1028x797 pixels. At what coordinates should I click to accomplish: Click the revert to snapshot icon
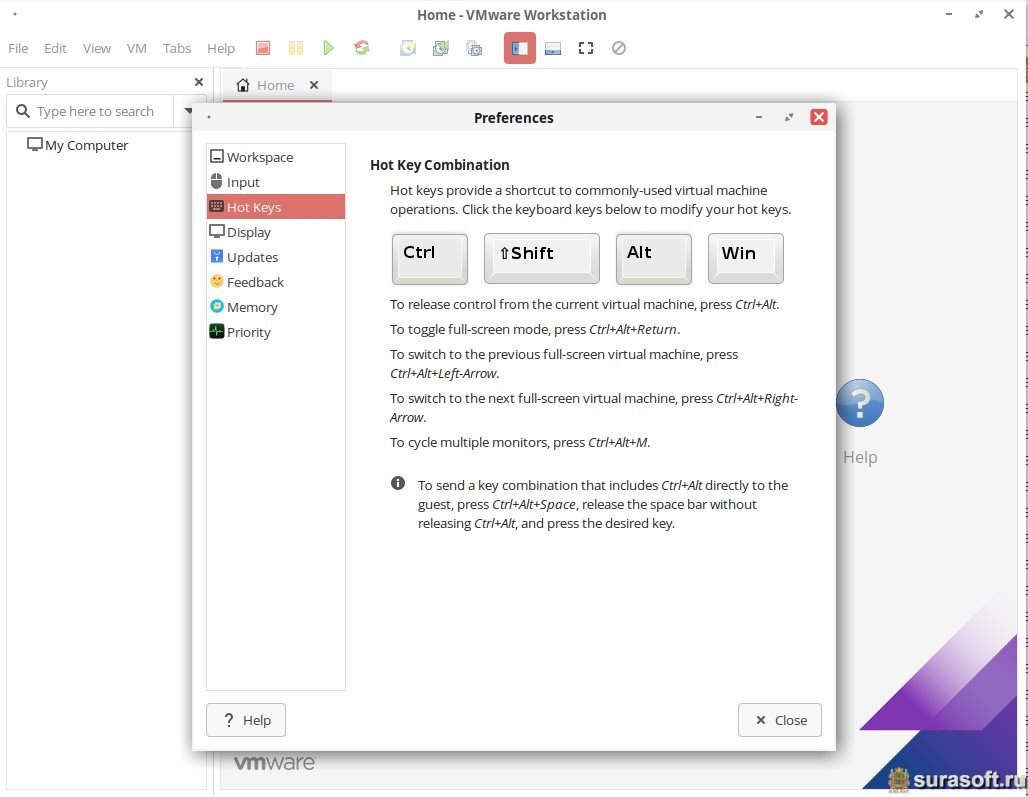coord(441,48)
